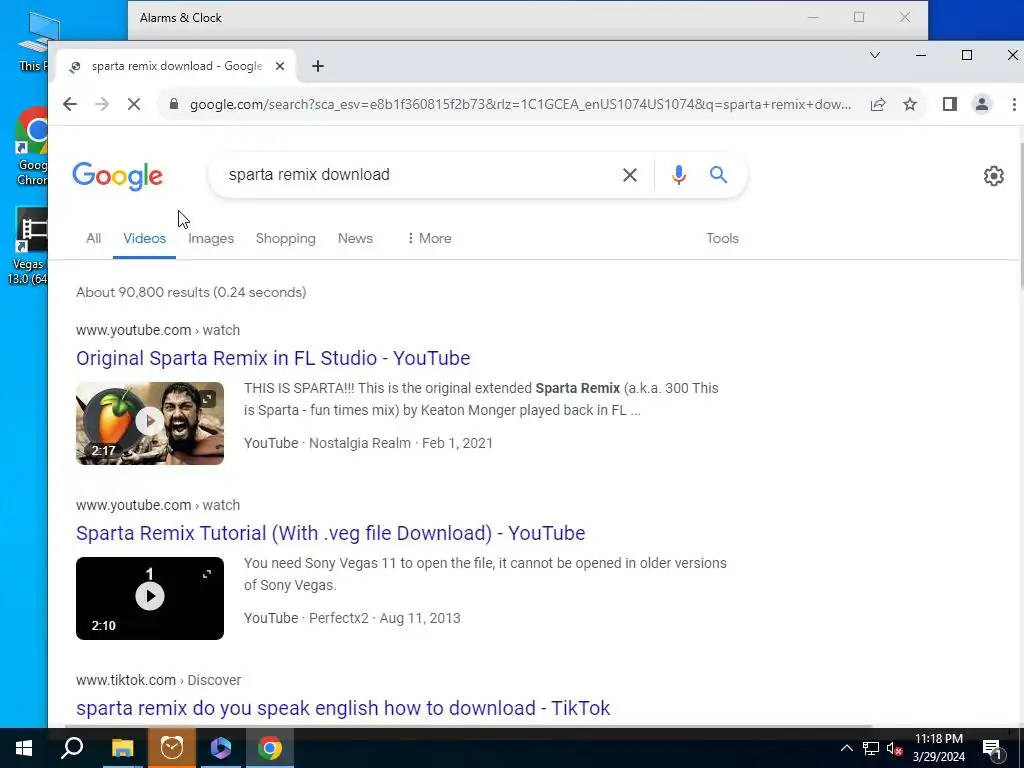Image resolution: width=1024 pixels, height=768 pixels.
Task: Go to the Google logo homepage
Action: click(118, 176)
